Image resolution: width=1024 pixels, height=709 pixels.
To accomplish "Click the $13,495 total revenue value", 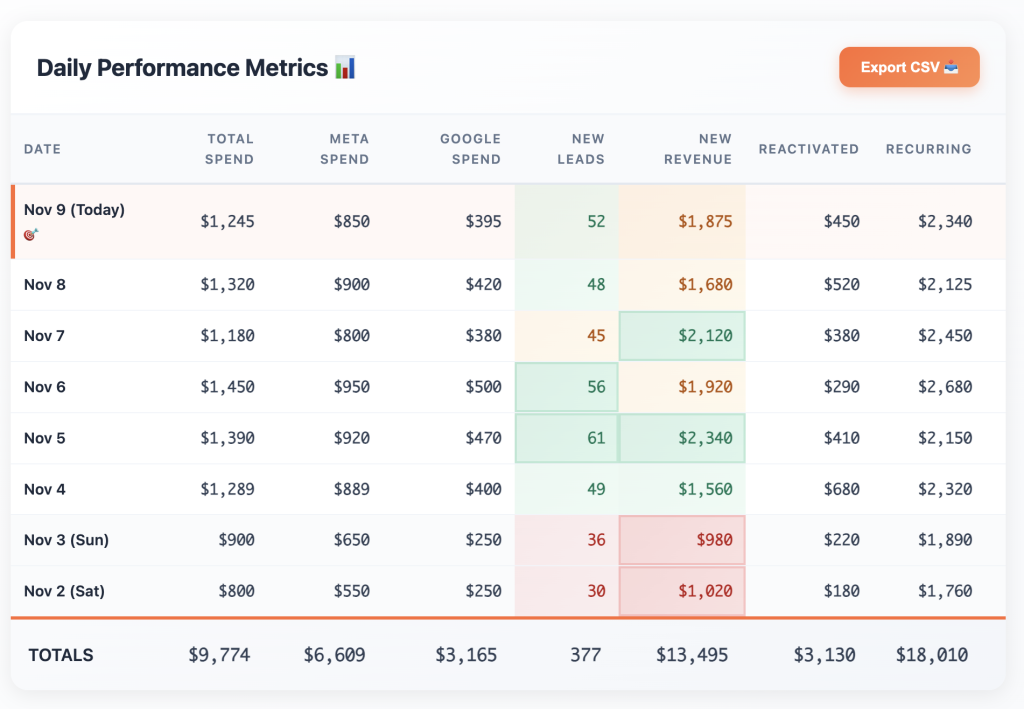I will click(692, 655).
